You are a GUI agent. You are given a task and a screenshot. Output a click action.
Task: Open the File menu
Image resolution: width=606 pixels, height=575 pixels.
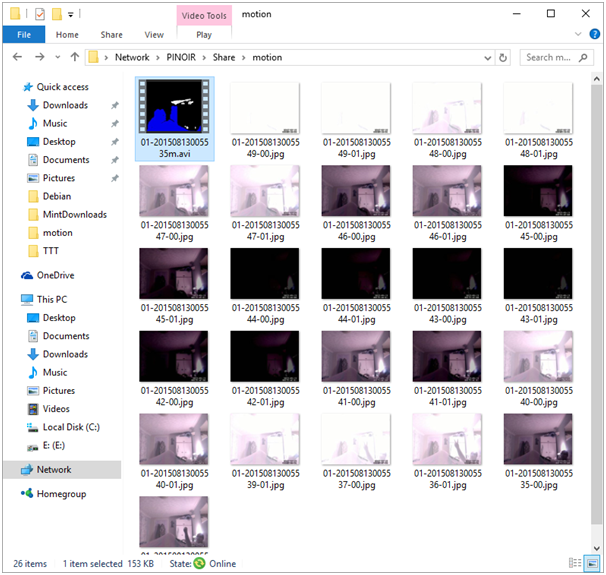22,35
